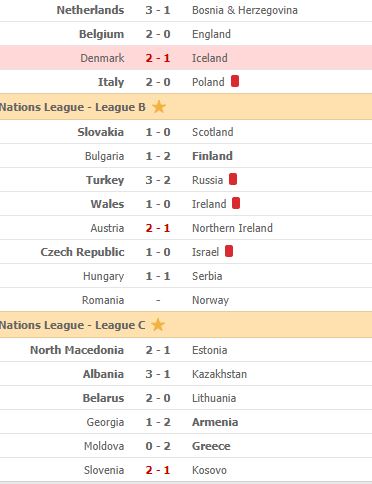The height and width of the screenshot is (484, 372).
Task: Click the North Macedonia team name
Action: click(77, 350)
